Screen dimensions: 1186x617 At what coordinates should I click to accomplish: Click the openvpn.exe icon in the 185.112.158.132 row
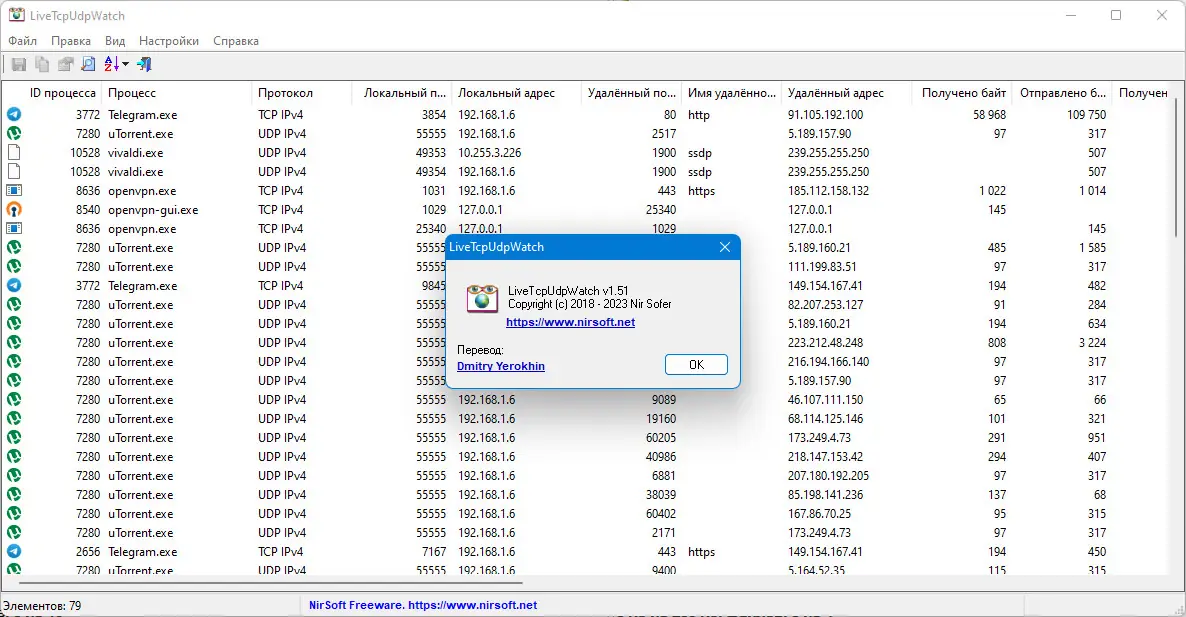click(14, 191)
